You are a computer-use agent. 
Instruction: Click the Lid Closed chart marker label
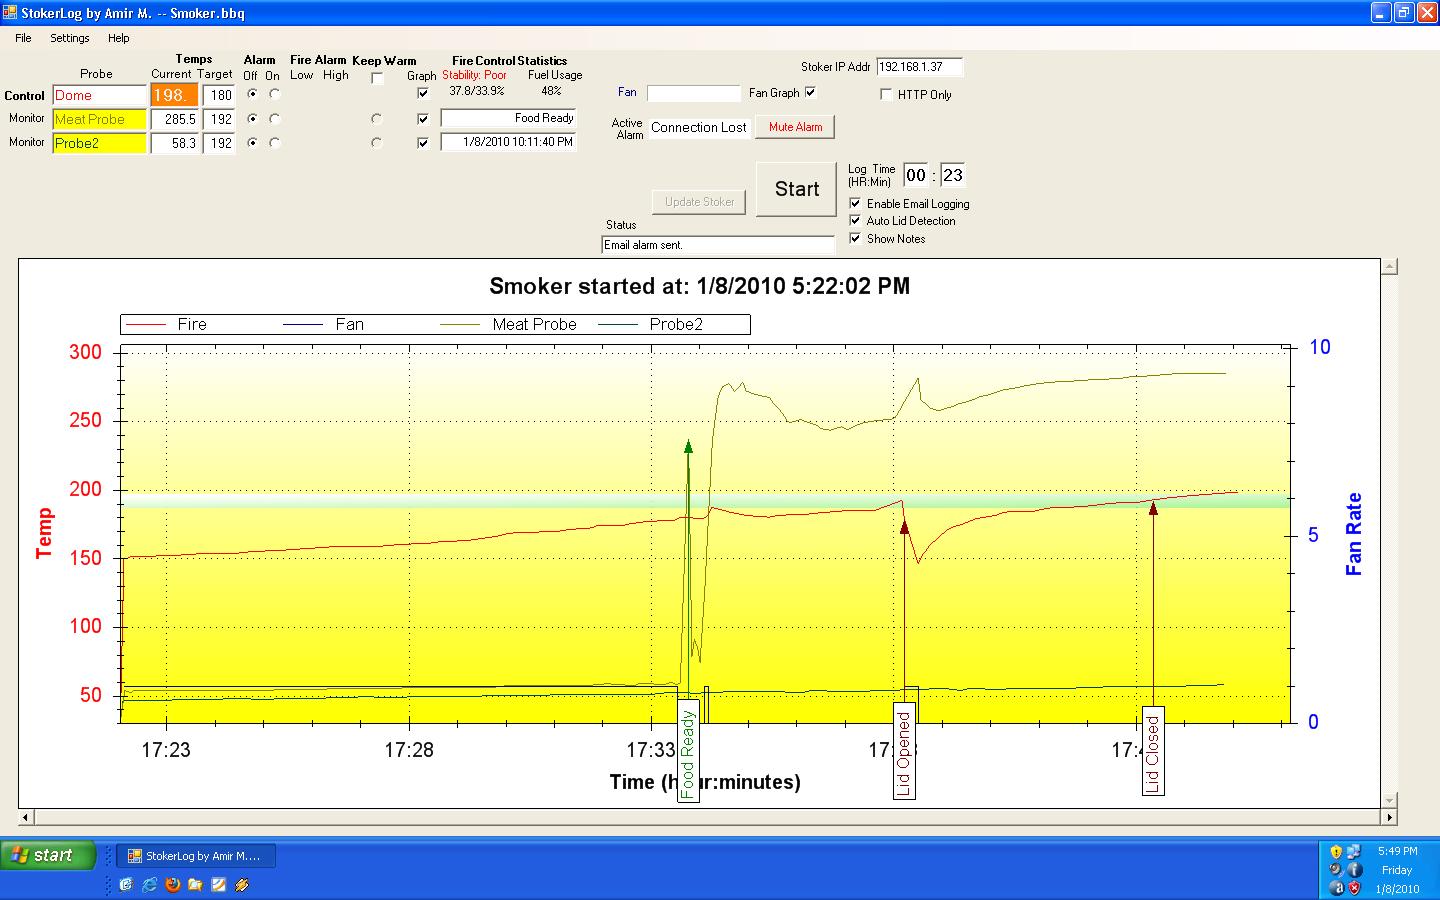1153,752
